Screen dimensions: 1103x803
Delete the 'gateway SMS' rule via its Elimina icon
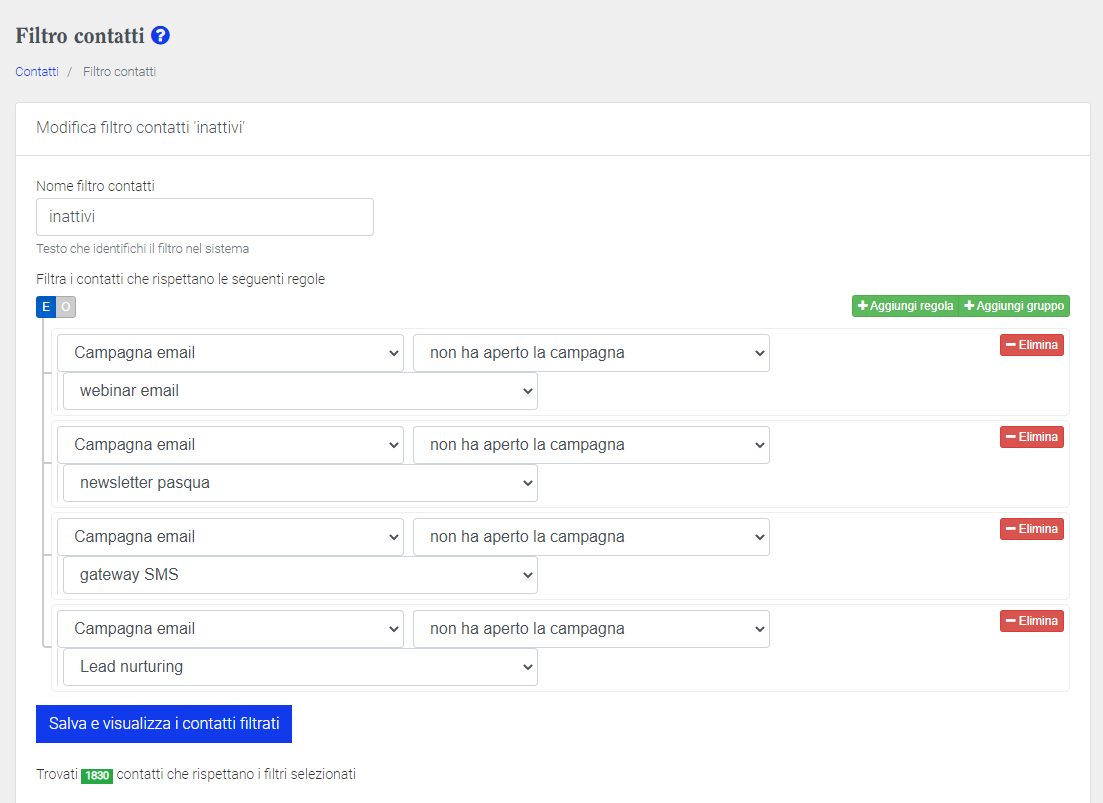[x=1011, y=528]
